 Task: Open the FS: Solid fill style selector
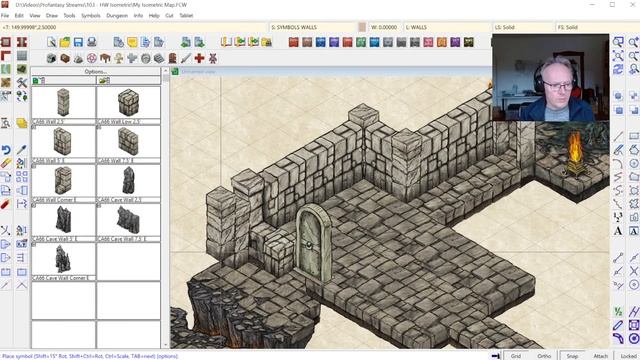(598, 27)
